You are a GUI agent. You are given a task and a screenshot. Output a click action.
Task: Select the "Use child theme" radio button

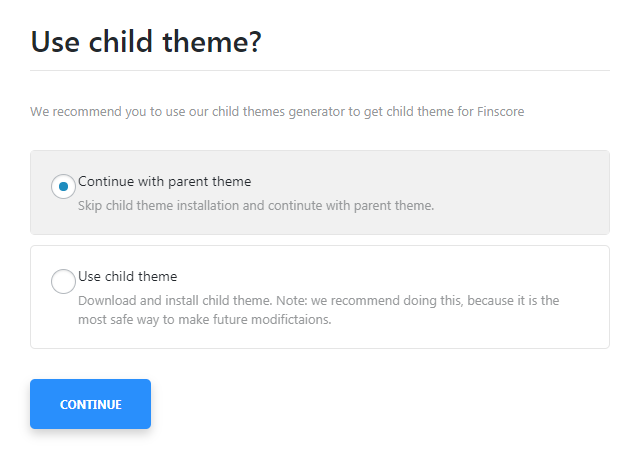click(x=63, y=282)
